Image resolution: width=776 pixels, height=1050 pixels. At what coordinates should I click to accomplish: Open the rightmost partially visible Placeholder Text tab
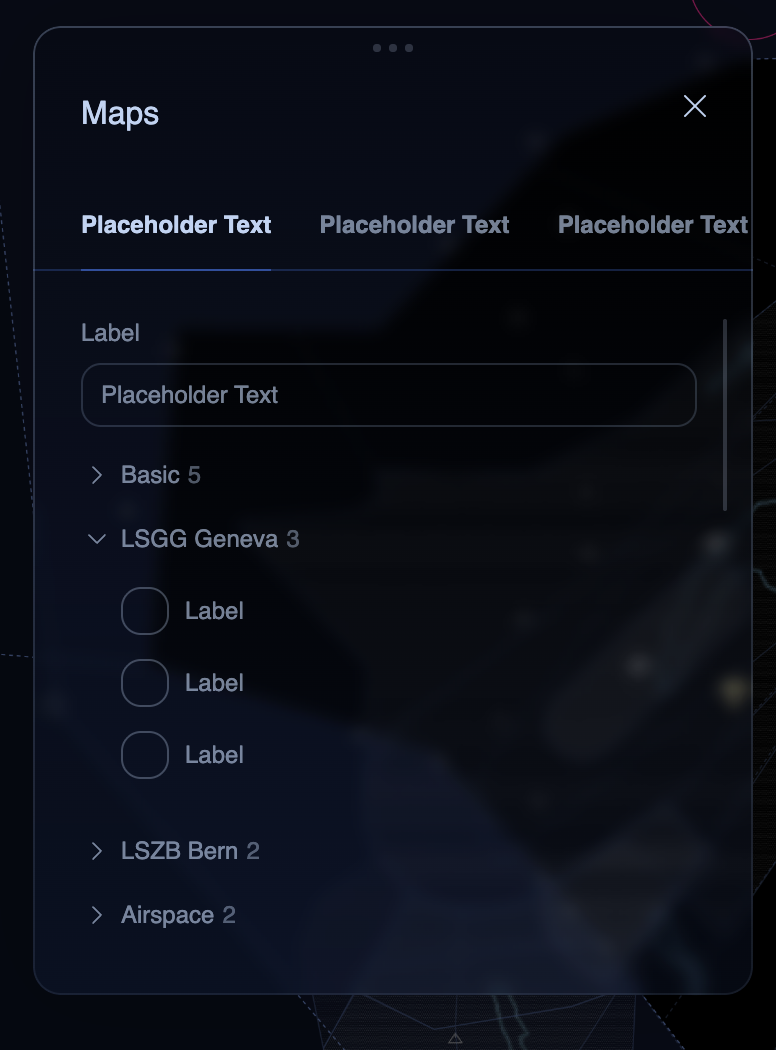click(x=652, y=225)
